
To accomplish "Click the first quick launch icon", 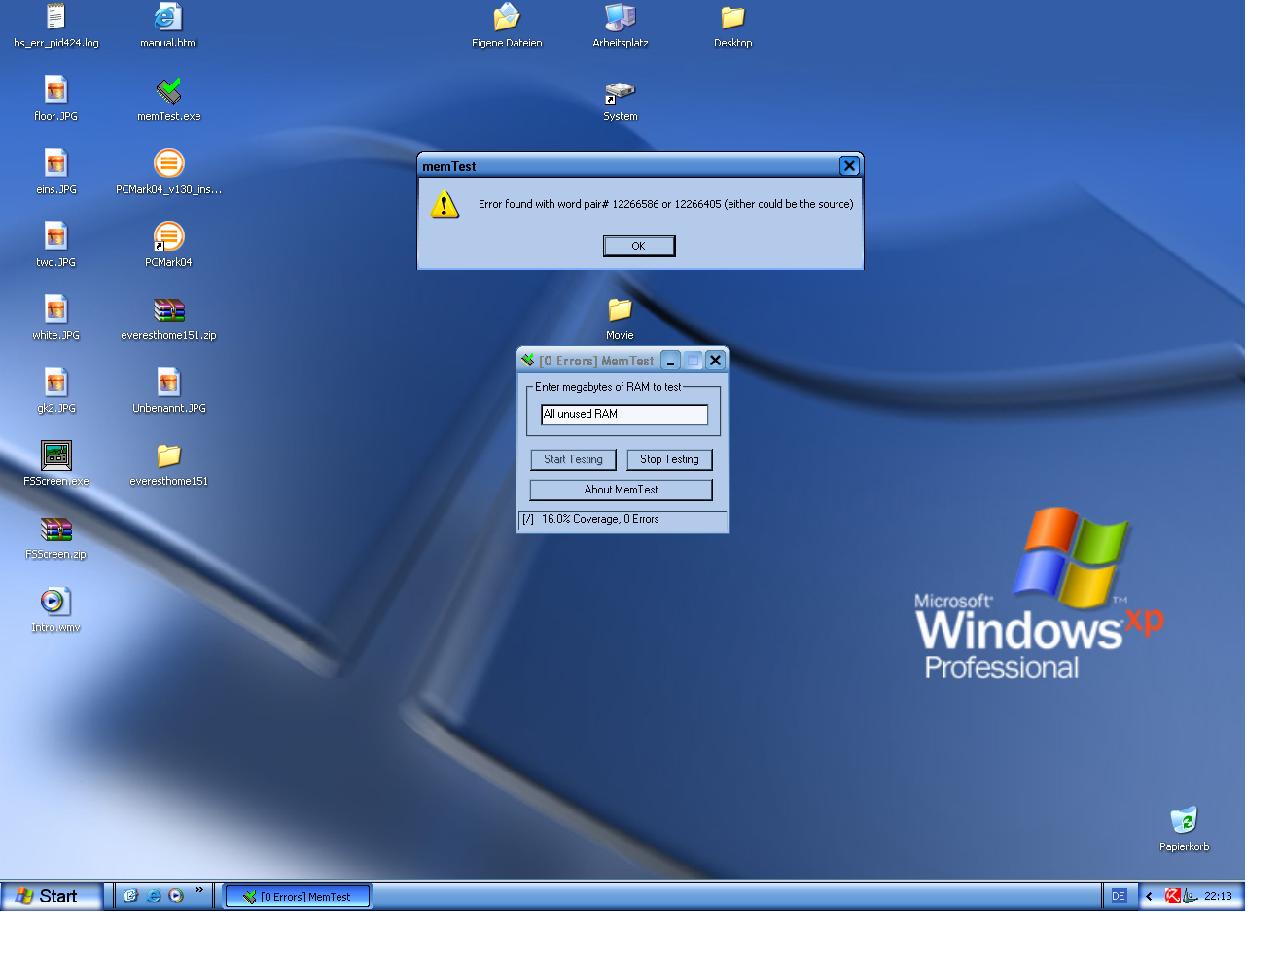I will click(130, 896).
